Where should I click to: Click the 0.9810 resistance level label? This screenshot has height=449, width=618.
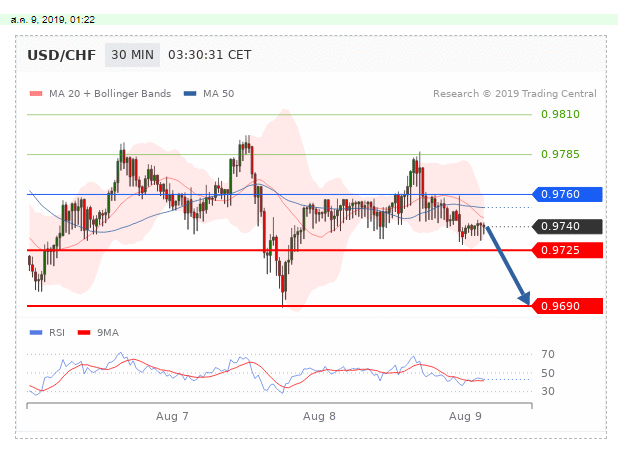tap(560, 114)
